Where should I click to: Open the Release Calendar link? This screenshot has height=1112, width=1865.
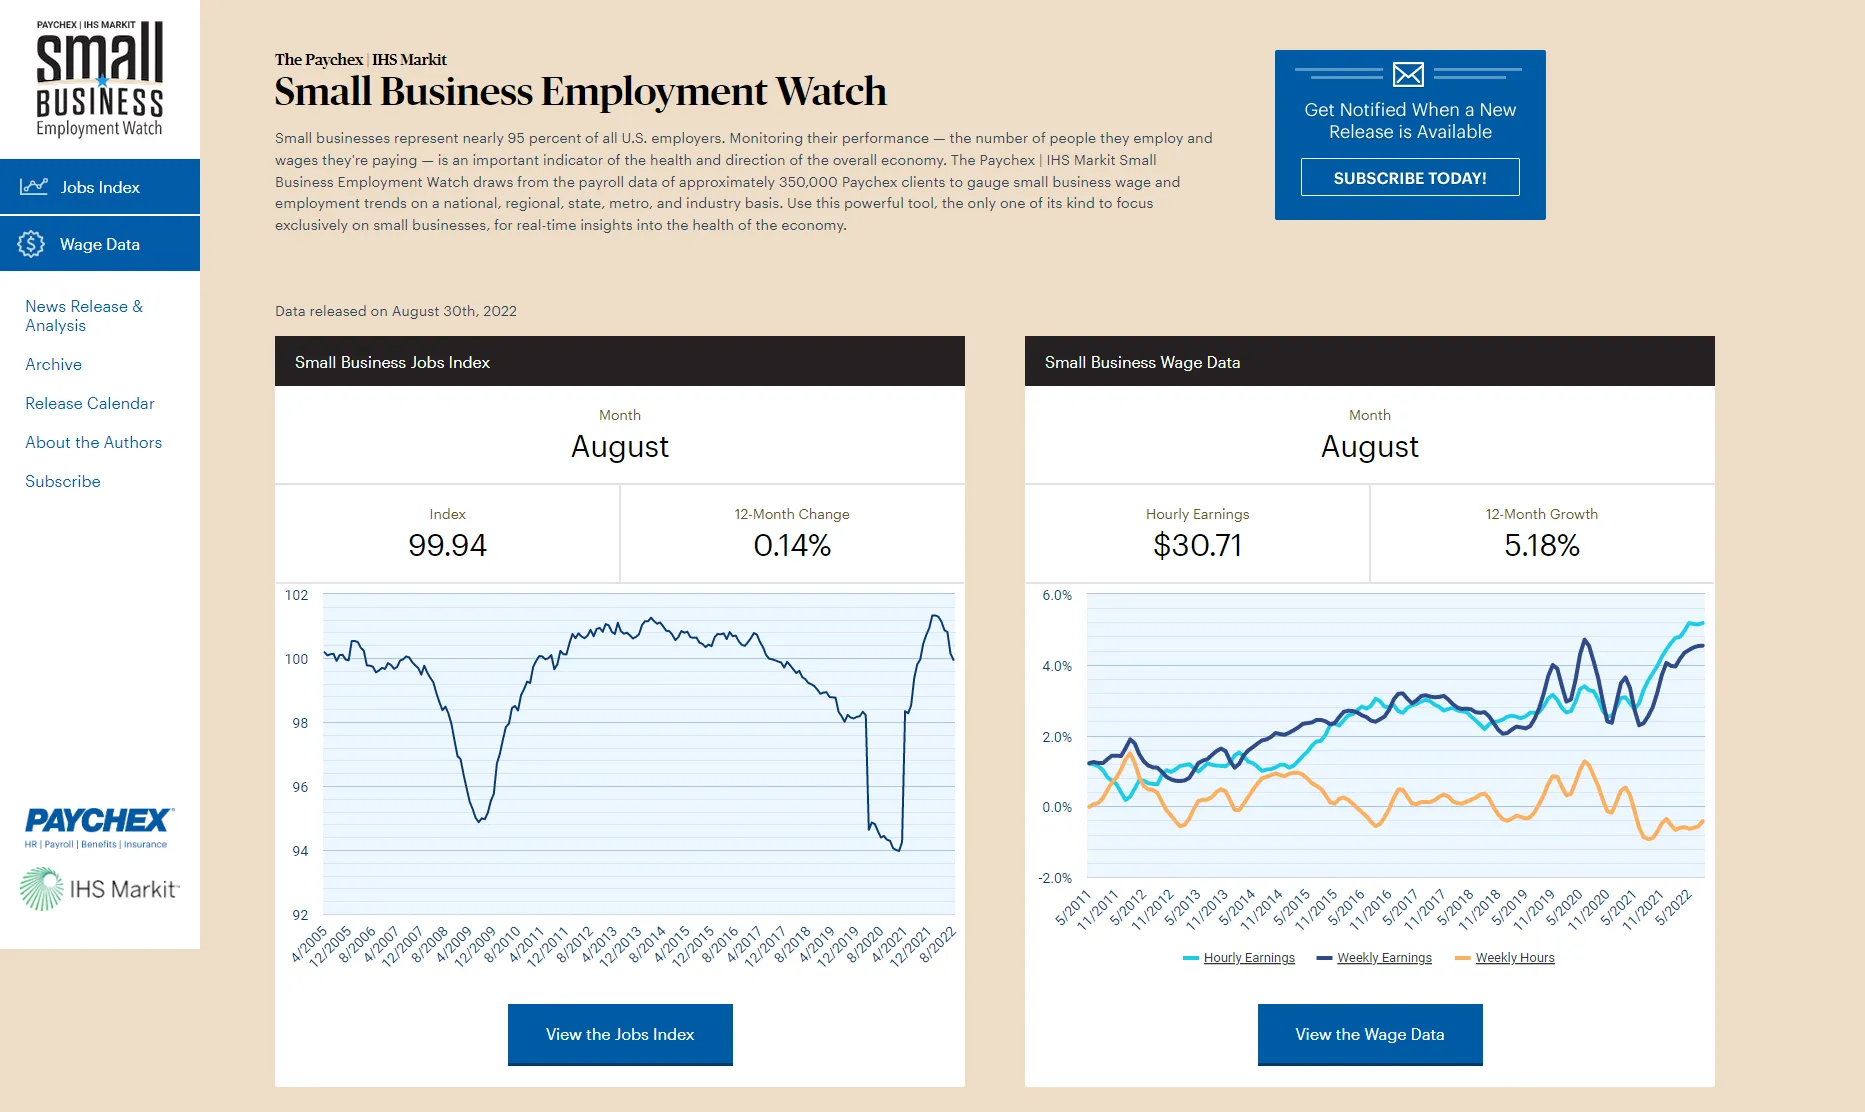point(90,404)
